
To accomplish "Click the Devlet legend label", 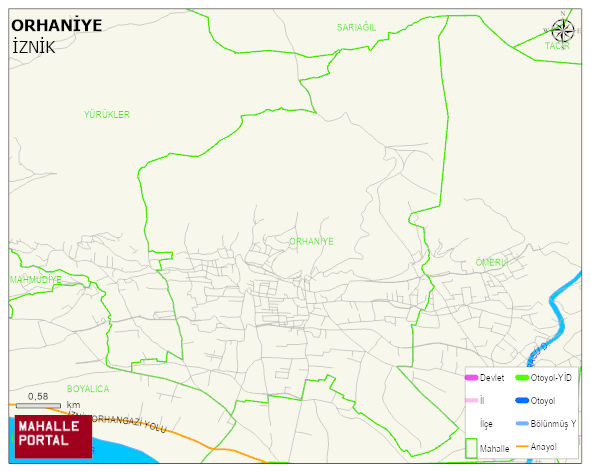I will [492, 378].
